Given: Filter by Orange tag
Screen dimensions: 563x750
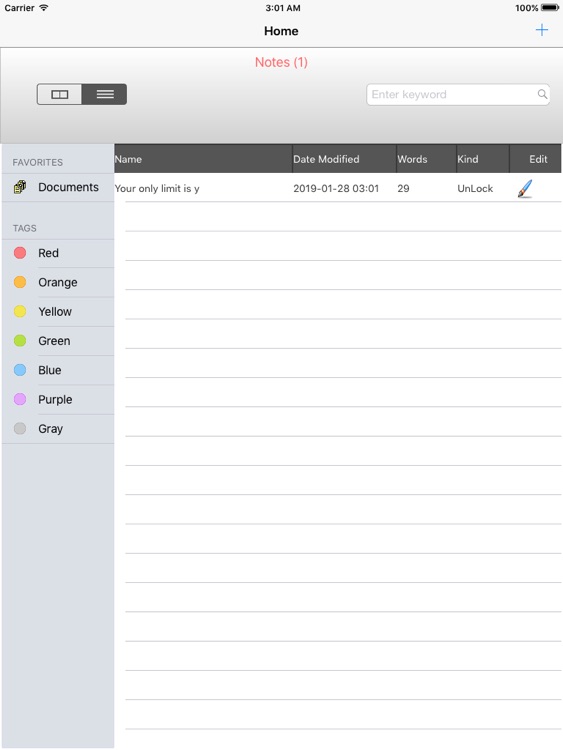Looking at the screenshot, I should click(x=58, y=282).
